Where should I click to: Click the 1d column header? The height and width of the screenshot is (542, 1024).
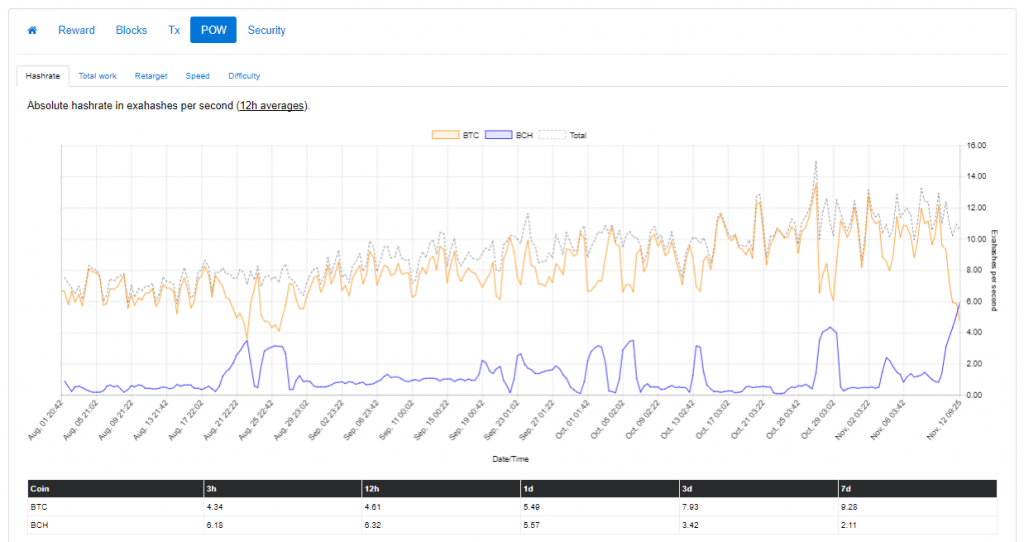click(529, 488)
